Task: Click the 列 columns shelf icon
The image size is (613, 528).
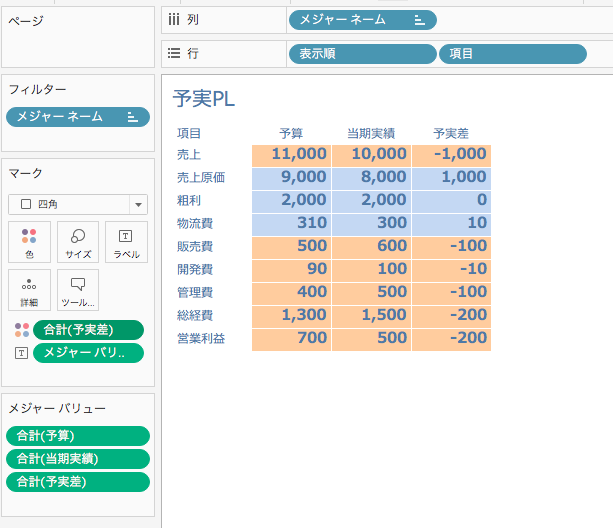Action: pyautogui.click(x=174, y=20)
